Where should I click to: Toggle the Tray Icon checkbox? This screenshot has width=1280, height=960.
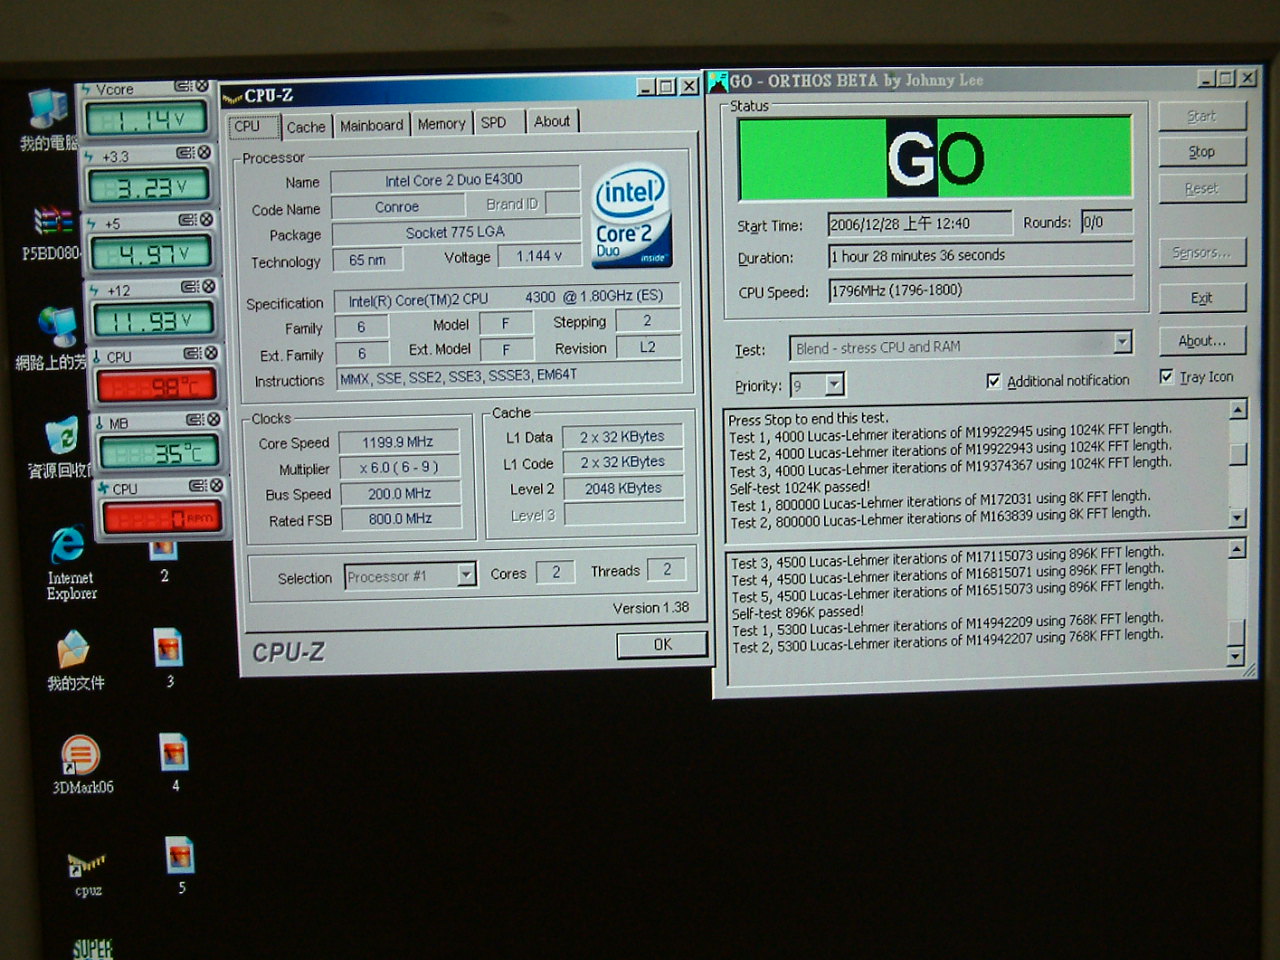point(1166,377)
